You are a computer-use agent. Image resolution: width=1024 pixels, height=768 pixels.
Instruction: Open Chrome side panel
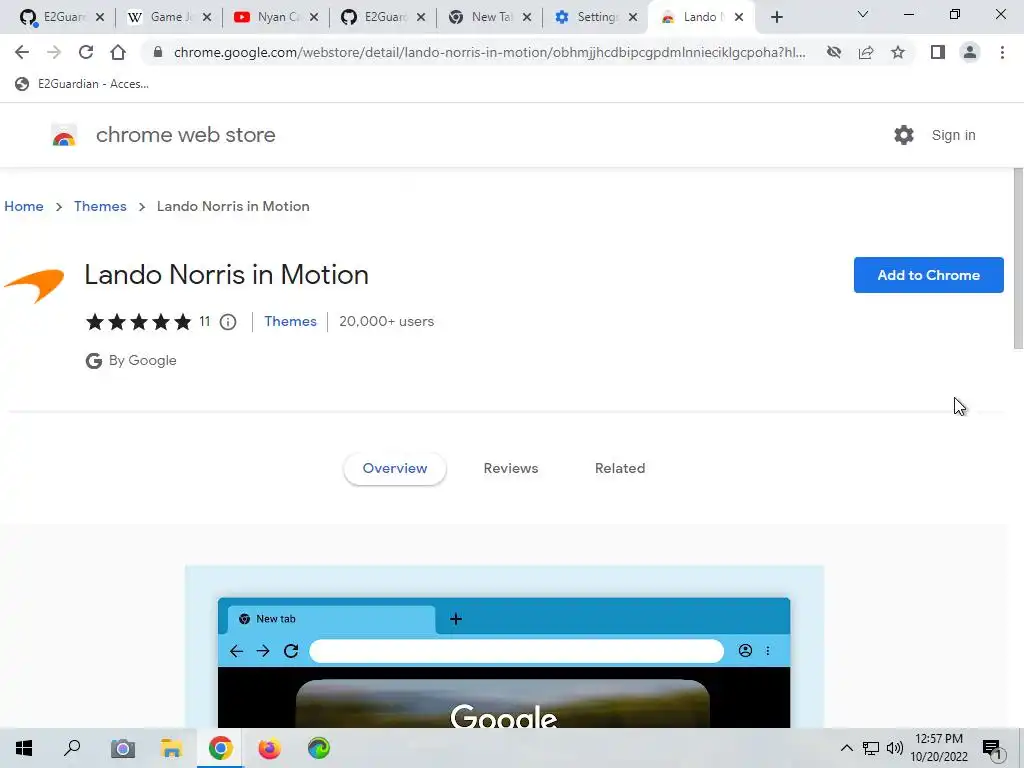pyautogui.click(x=938, y=52)
